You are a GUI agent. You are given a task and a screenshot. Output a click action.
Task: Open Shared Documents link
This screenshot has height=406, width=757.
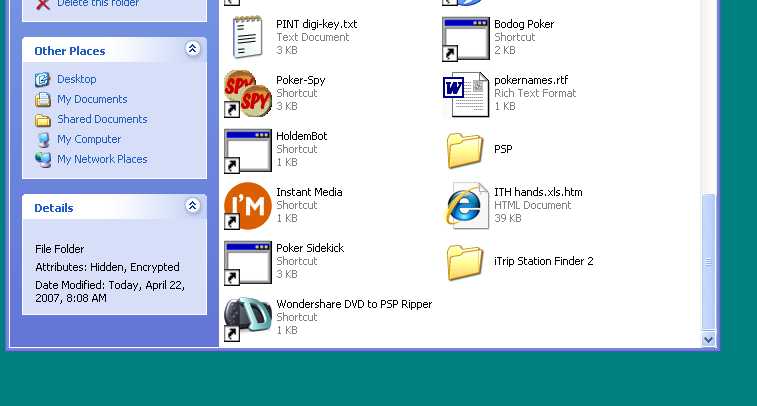(x=102, y=119)
